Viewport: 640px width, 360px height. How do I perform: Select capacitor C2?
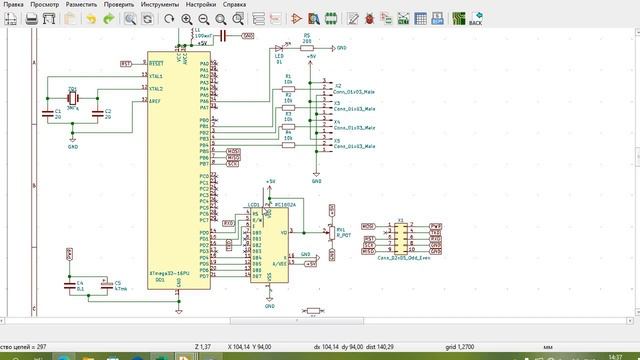point(98,114)
